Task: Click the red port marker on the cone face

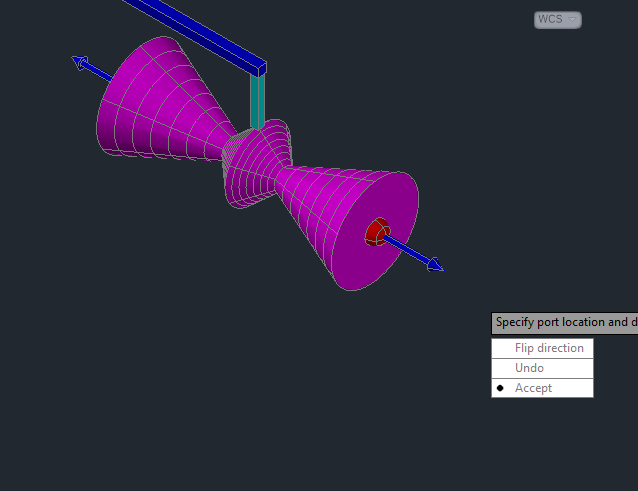Action: pyautogui.click(x=377, y=232)
